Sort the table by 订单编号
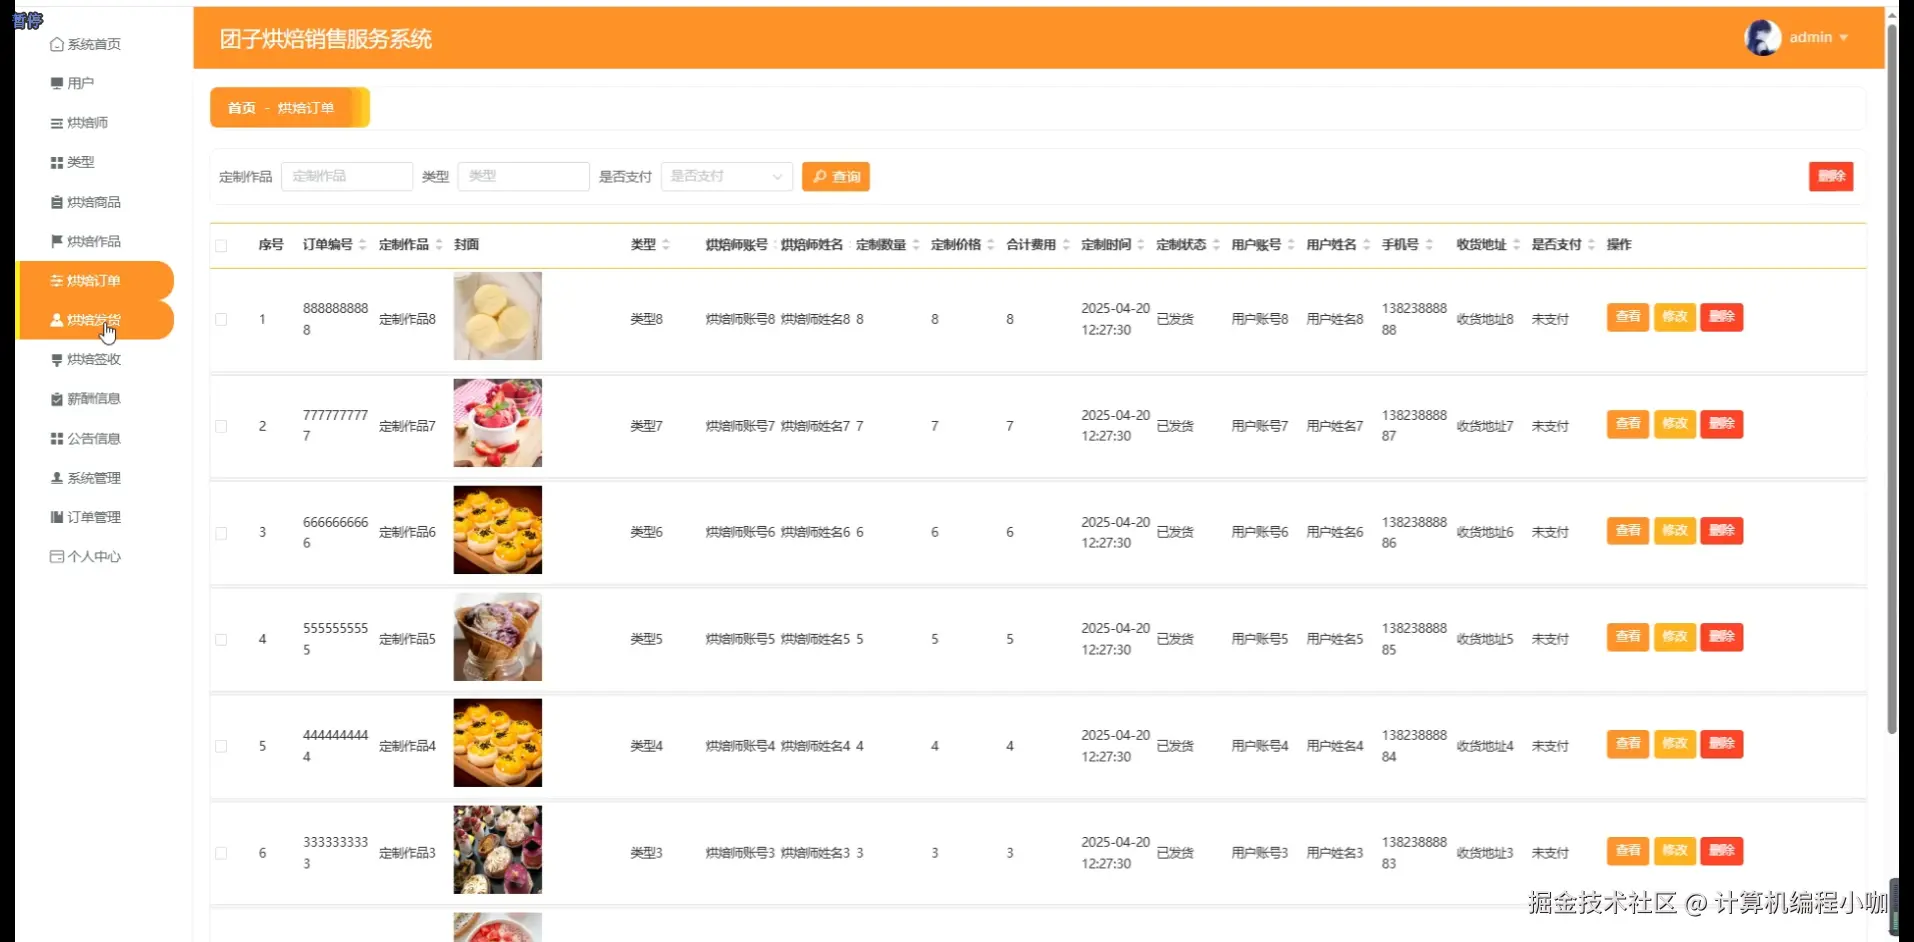Viewport: 1914px width, 942px height. pyautogui.click(x=363, y=245)
